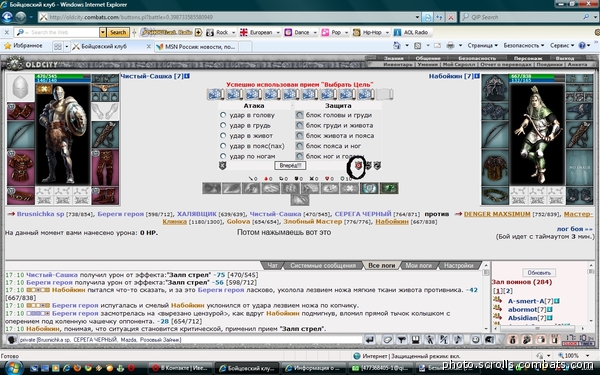
Task: Switch to the "Мои логи" tab
Action: pyautogui.click(x=419, y=265)
